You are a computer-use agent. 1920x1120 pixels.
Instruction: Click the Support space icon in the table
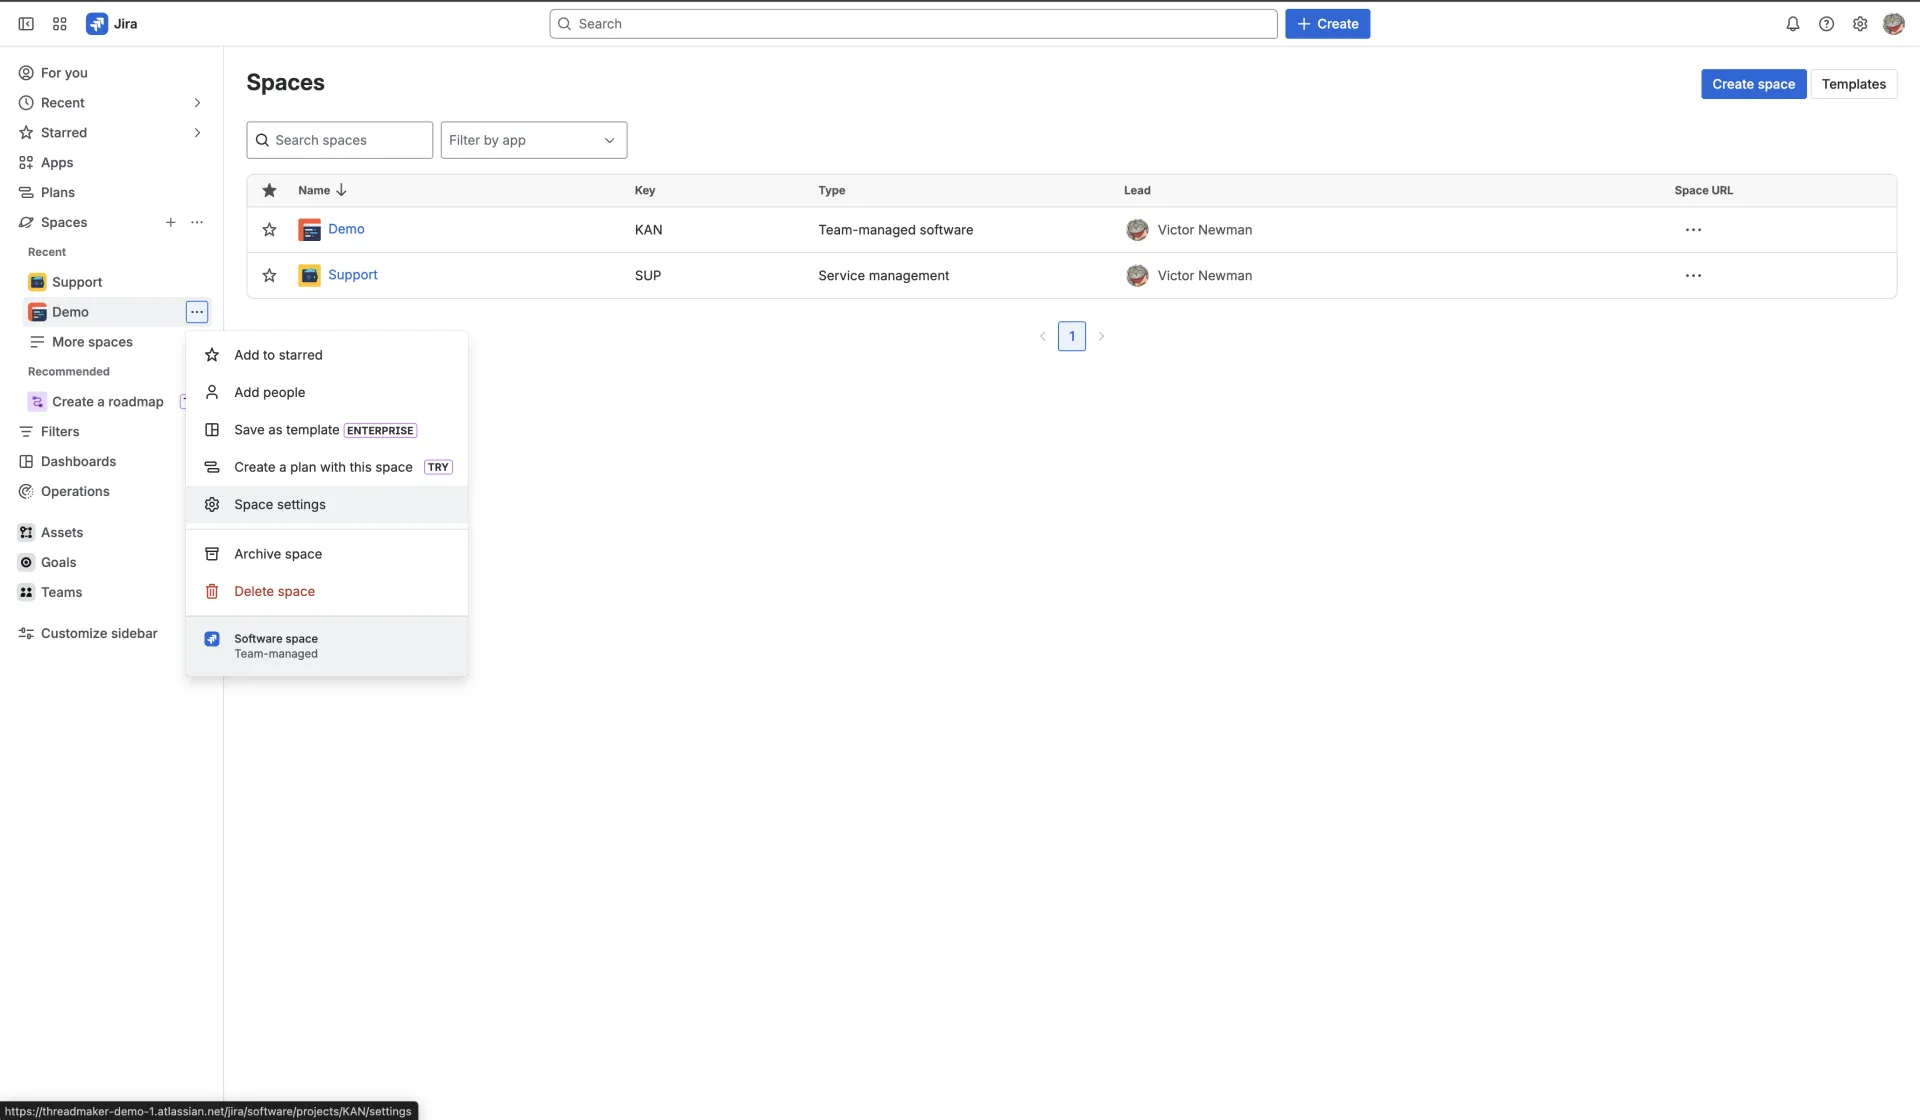(310, 275)
